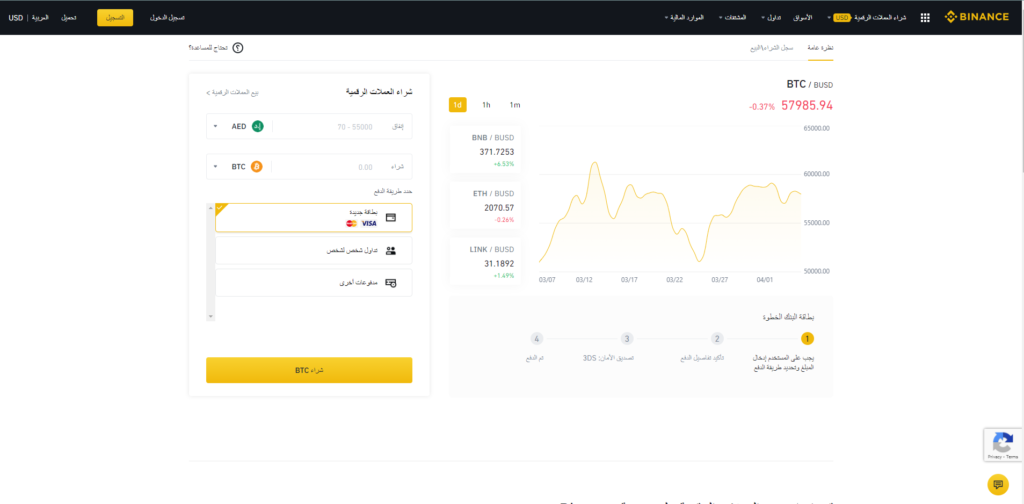The image size is (1024, 504).
Task: Click the 57985.94 BTC price value
Action: [x=807, y=105]
